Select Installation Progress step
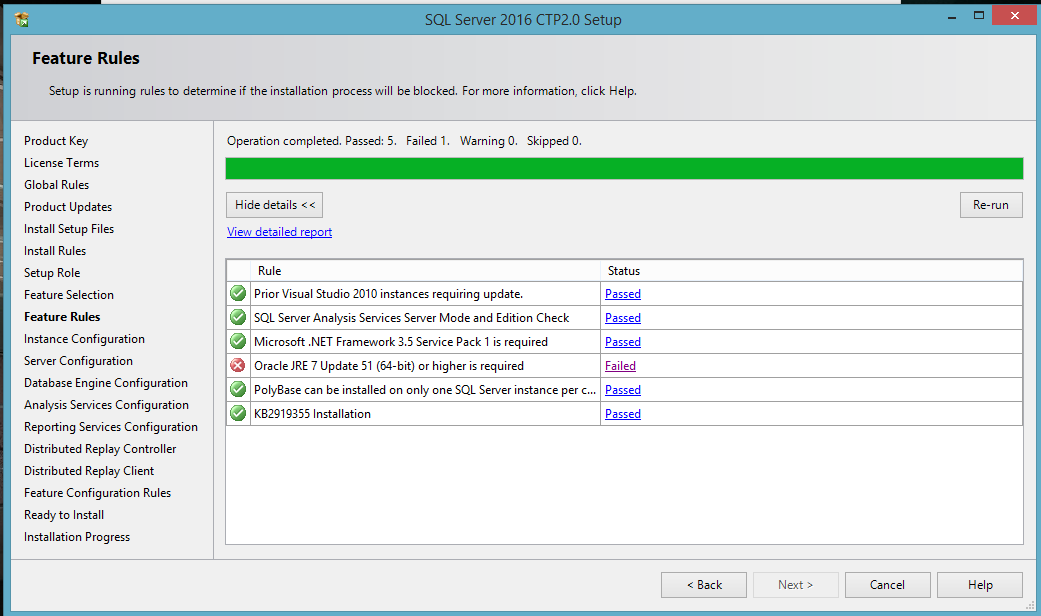Screen dimensions: 1041x616 tap(77, 536)
